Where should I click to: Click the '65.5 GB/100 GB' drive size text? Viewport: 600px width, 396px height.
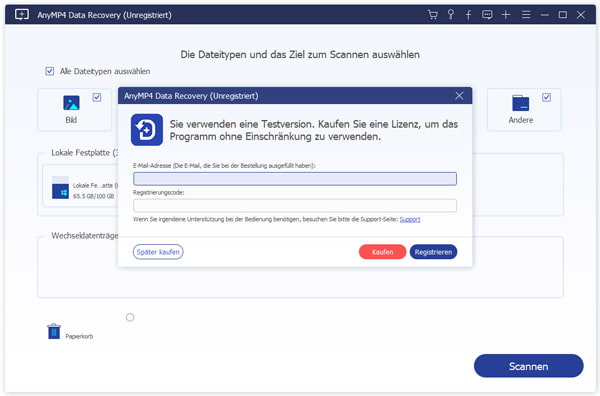click(x=93, y=196)
